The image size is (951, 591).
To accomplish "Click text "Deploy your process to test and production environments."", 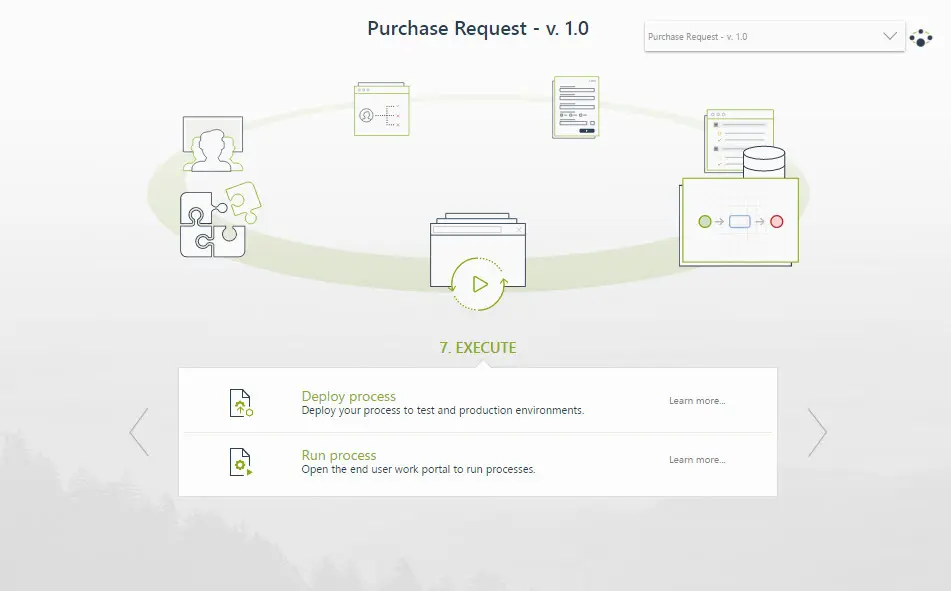I will (x=443, y=410).
